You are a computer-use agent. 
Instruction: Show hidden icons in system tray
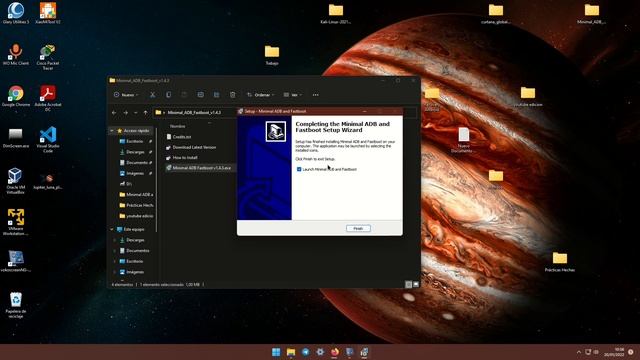click(x=578, y=352)
